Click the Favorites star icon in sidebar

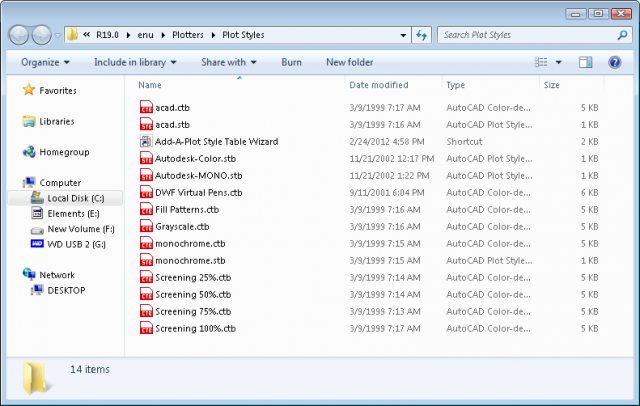29,90
